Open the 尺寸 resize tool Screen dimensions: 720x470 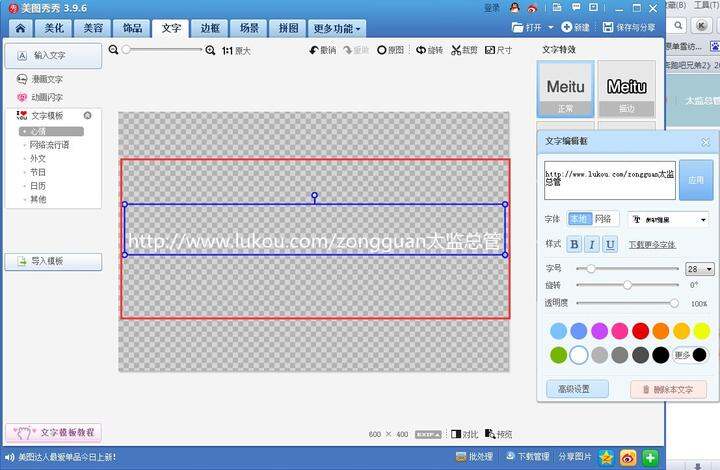click(x=498, y=50)
